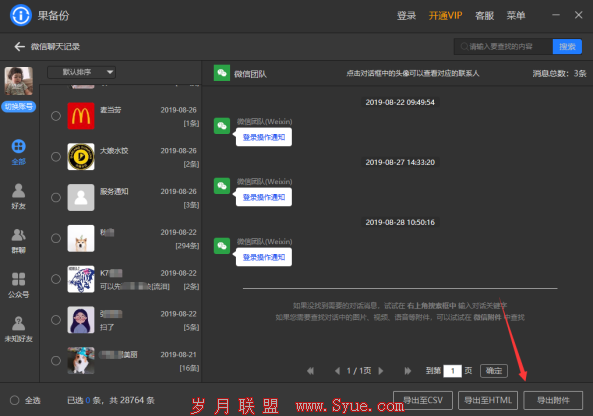Export chats with 导出至HTML button
The image size is (593, 416).
[x=488, y=400]
